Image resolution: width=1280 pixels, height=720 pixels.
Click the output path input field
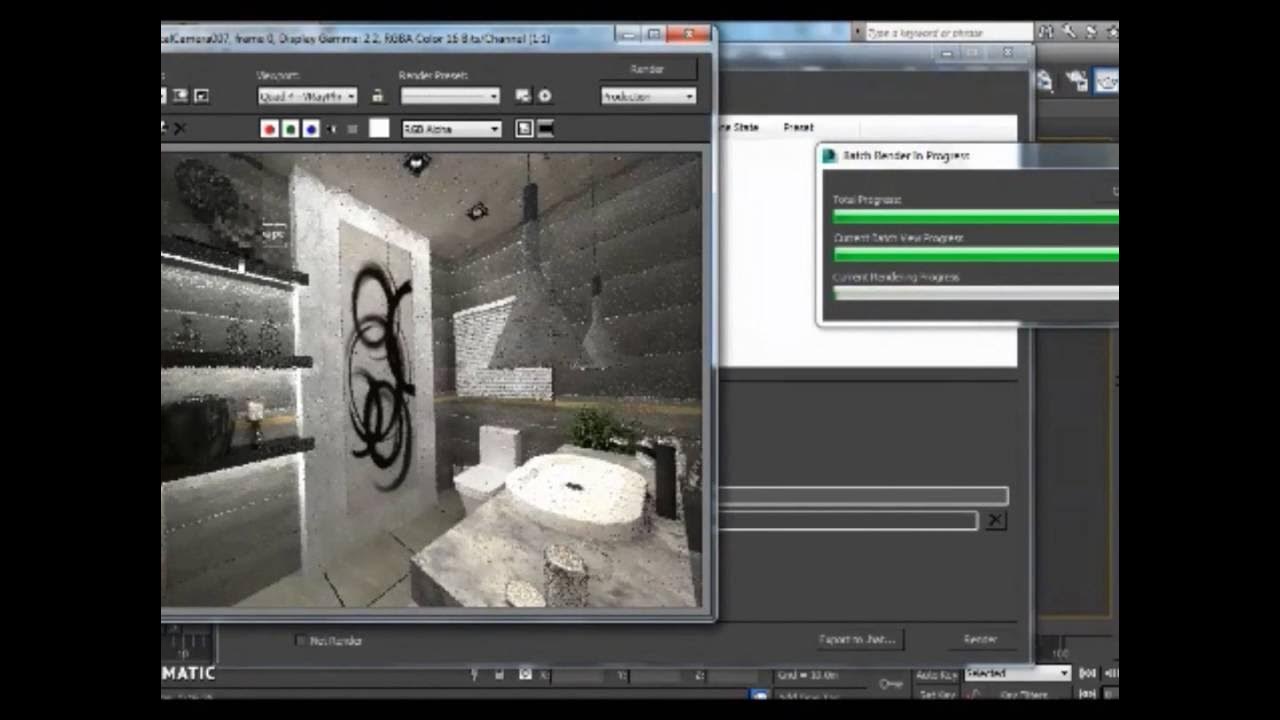tap(848, 520)
